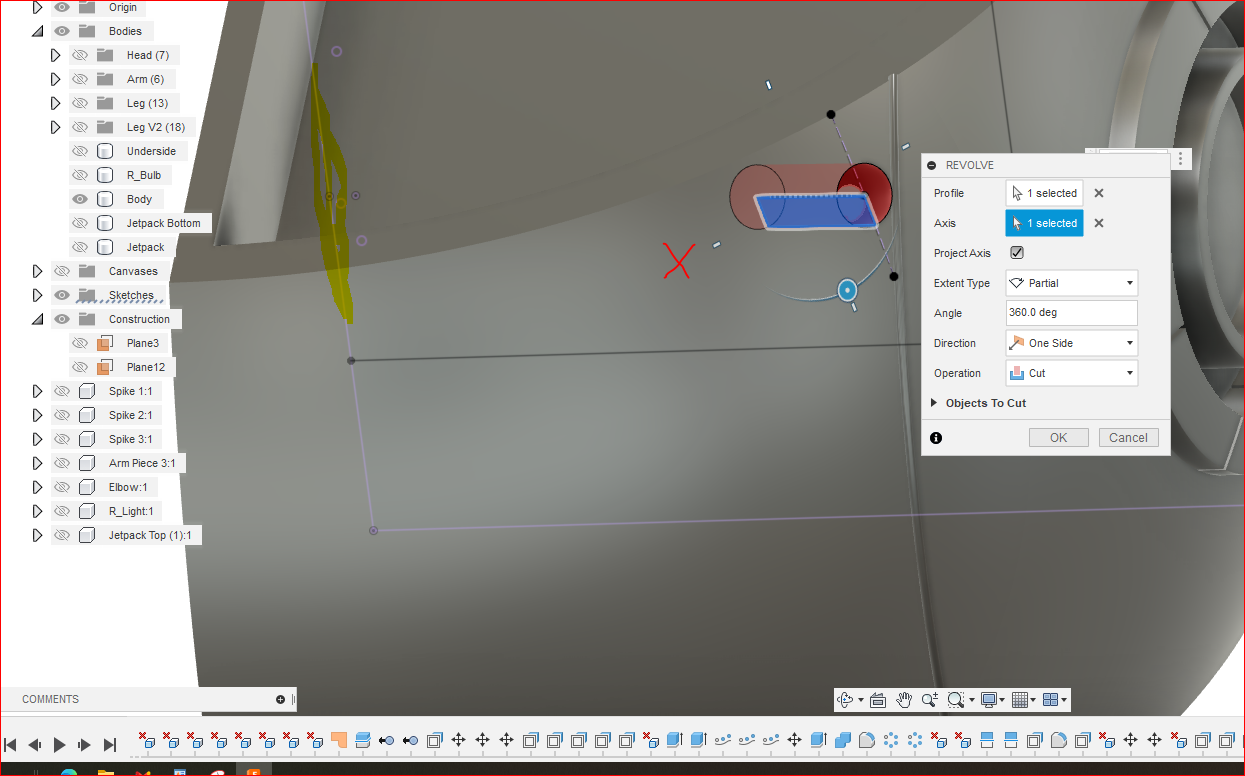Expand the Objects To Cut section
The image size is (1245, 776).
pyautogui.click(x=934, y=403)
